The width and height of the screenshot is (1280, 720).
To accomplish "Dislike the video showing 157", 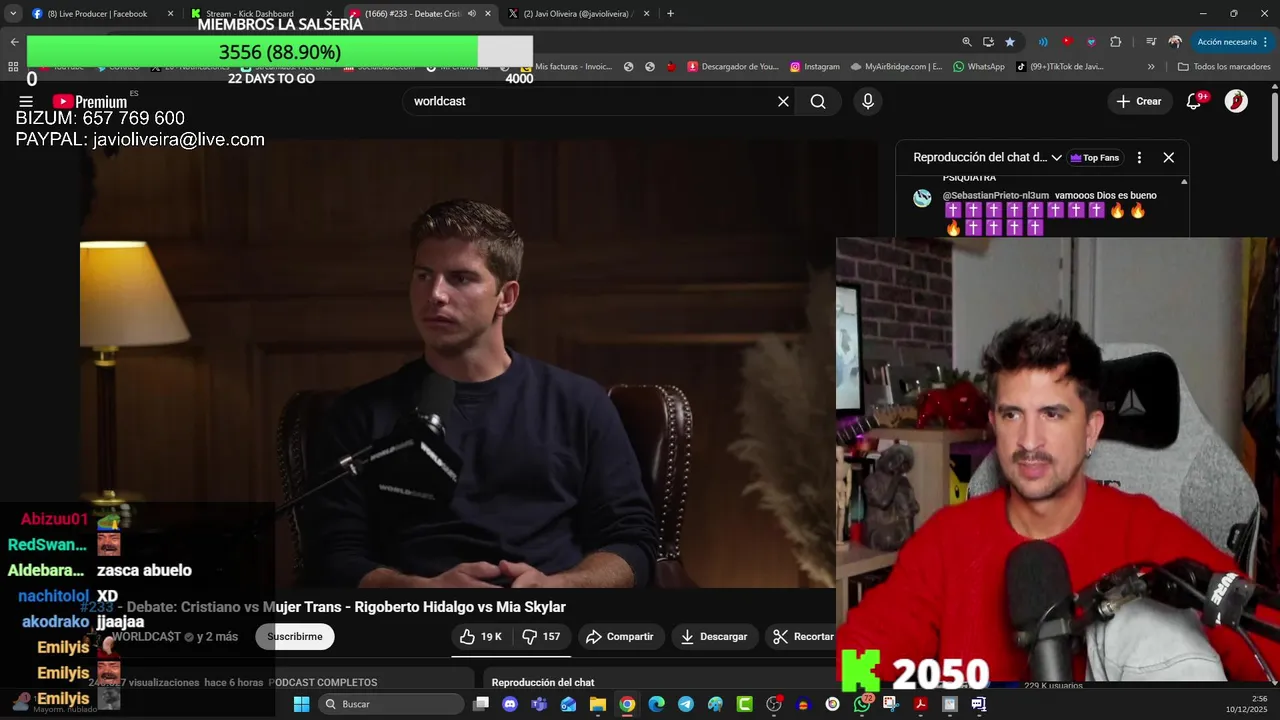I will pyautogui.click(x=541, y=636).
